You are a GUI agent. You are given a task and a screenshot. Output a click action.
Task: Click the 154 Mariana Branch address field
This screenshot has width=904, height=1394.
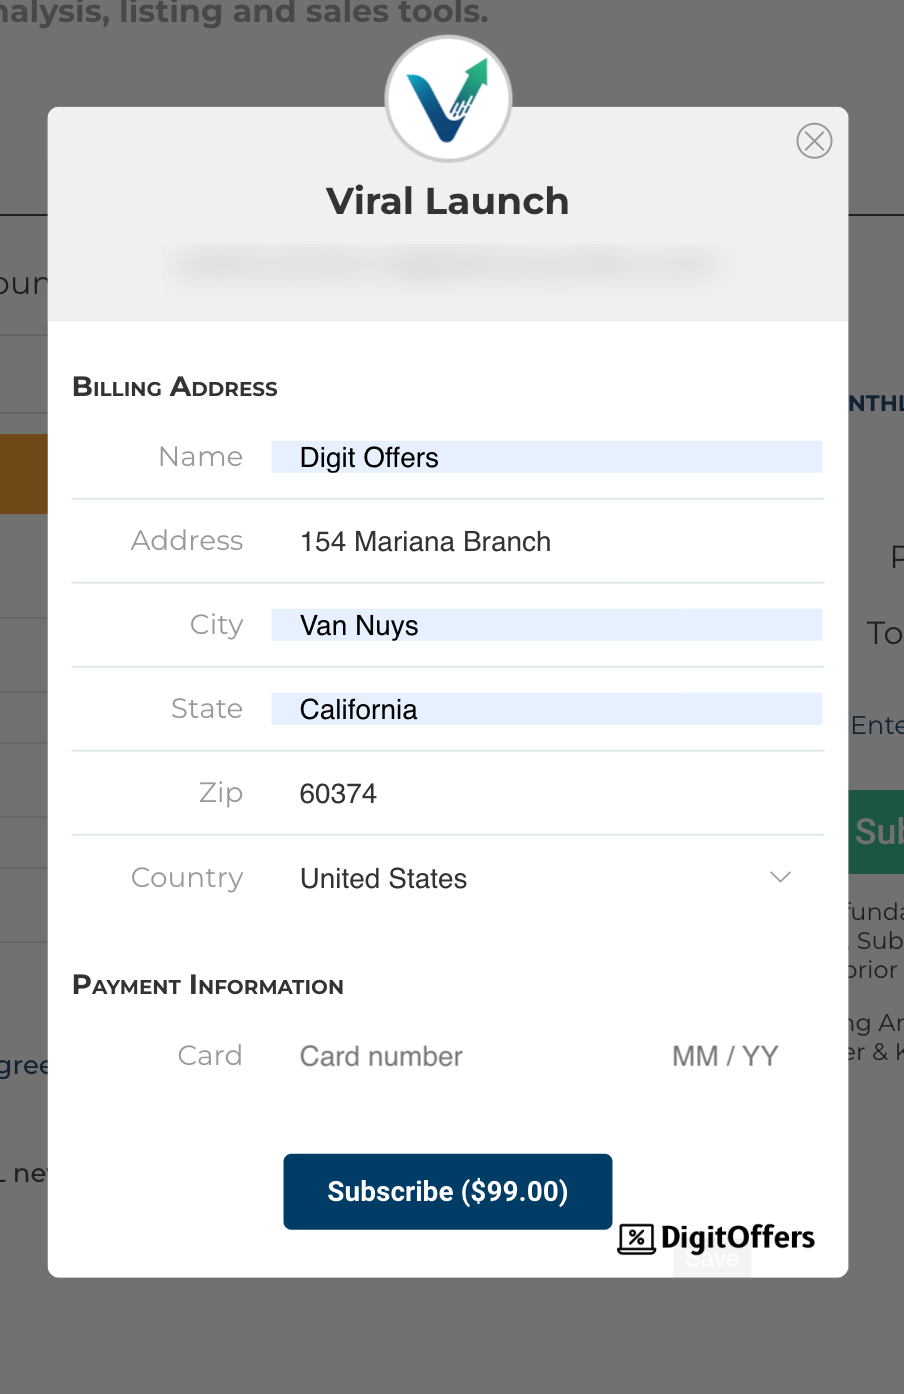tap(546, 541)
